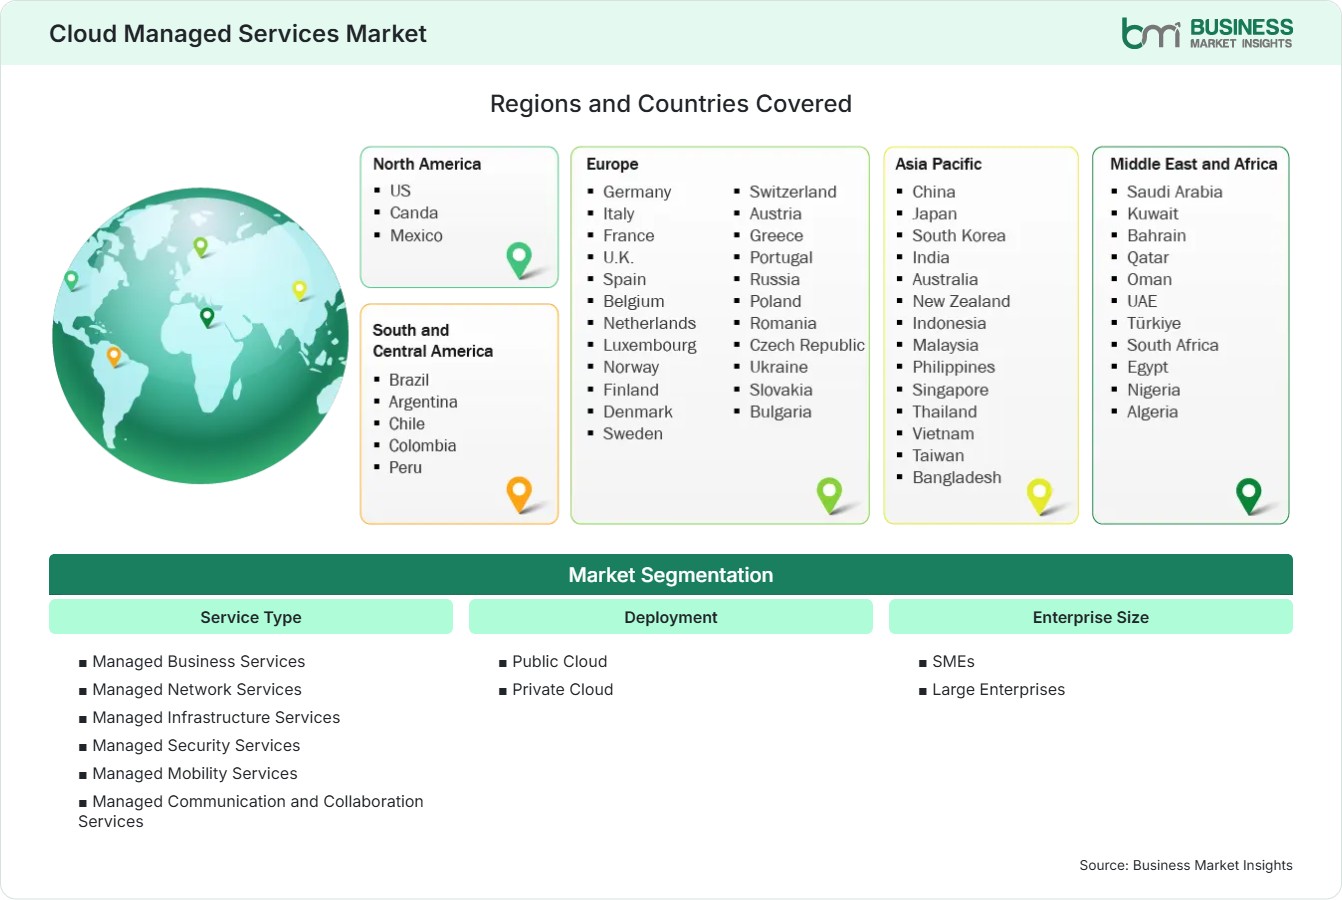Viewport: 1342px width, 900px height.
Task: Click the dark green pin on globe's Africa
Action: pos(207,317)
